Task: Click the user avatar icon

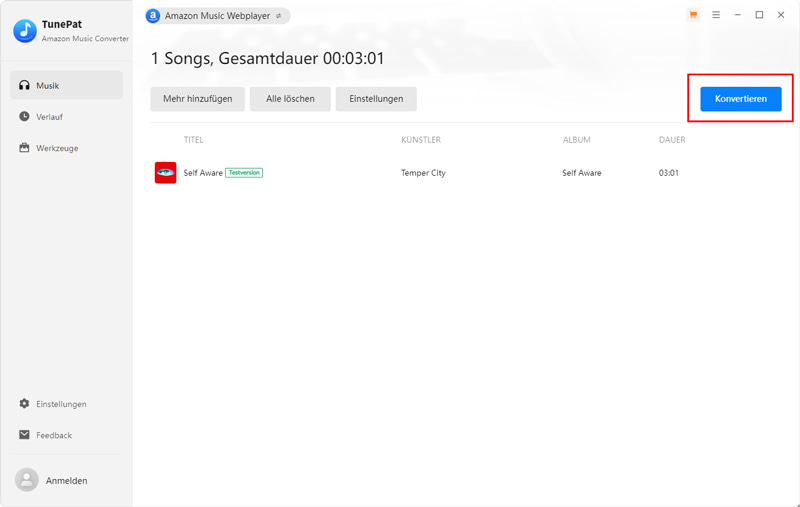Action: coord(27,480)
